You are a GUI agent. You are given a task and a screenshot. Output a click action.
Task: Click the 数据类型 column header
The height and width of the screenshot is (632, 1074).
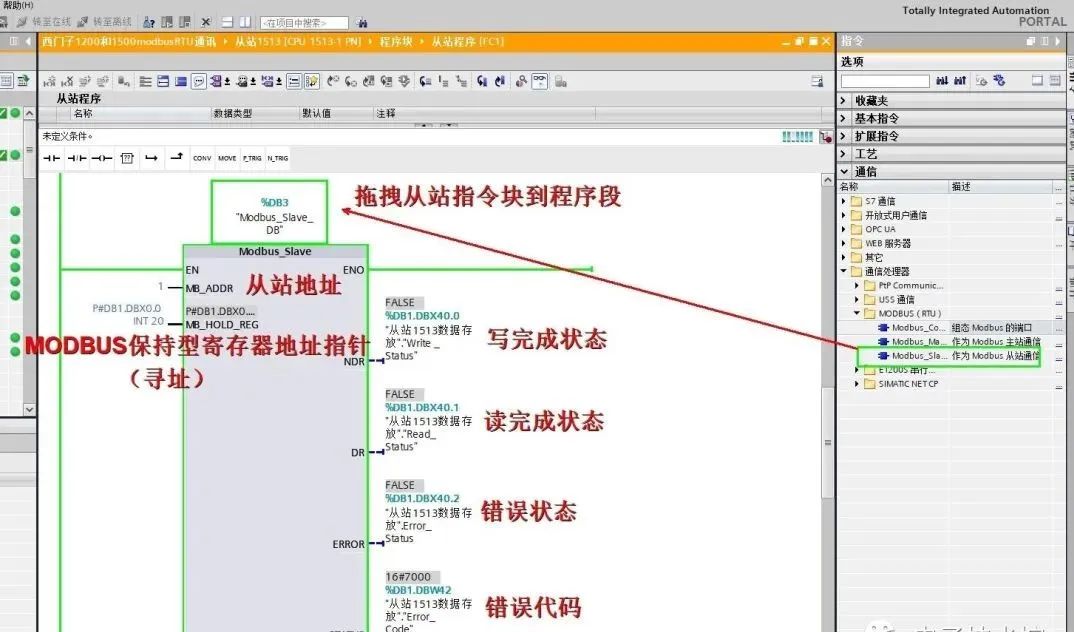tap(233, 114)
